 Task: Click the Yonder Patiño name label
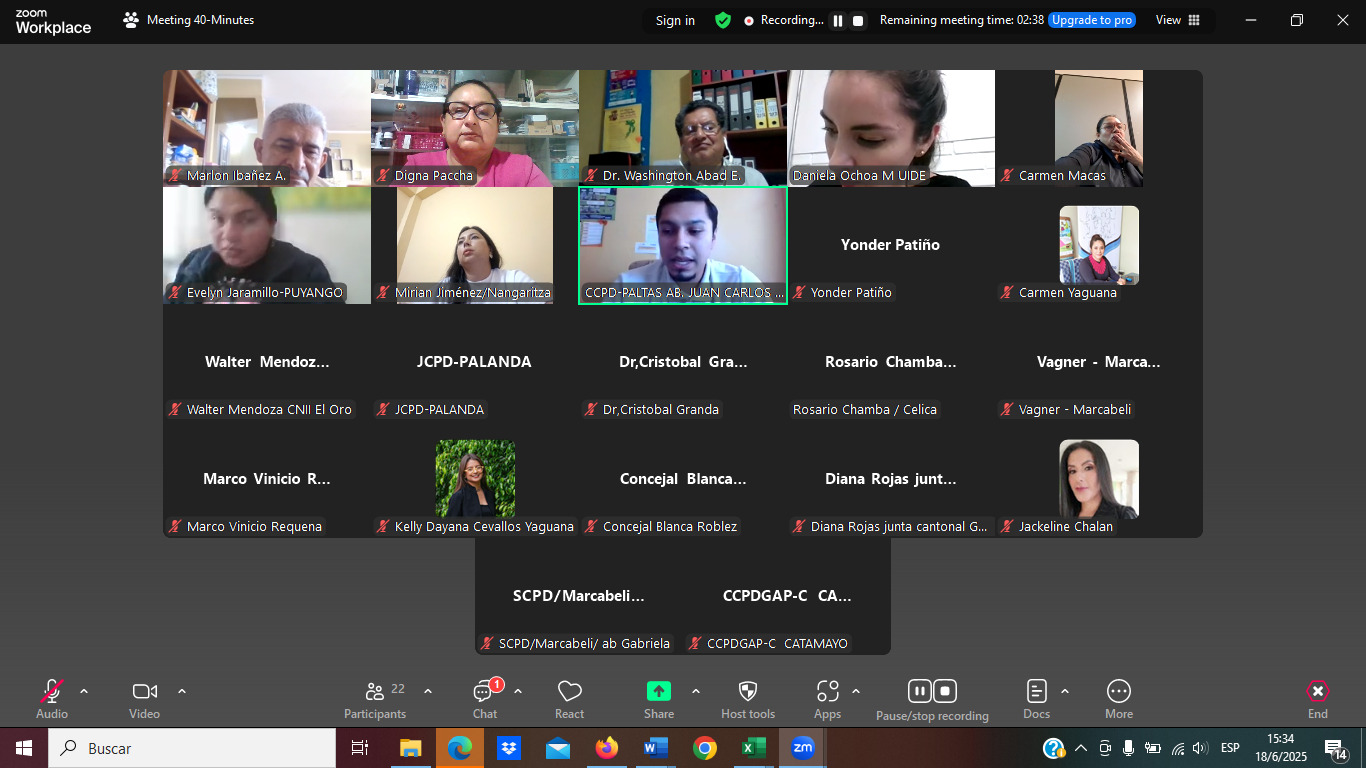(851, 293)
